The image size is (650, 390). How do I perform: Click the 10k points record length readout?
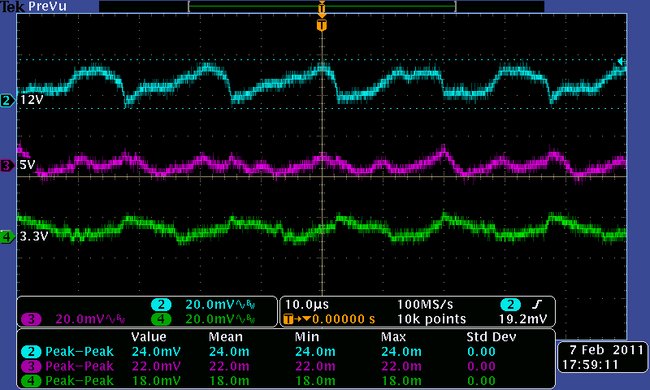[432, 319]
